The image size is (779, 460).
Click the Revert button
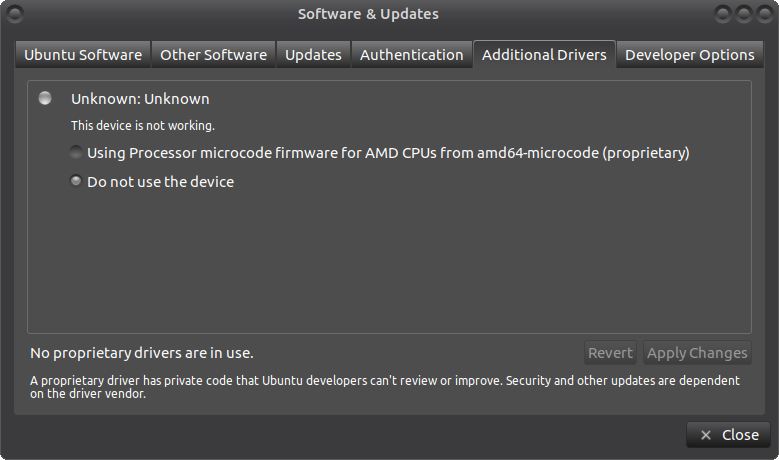pyautogui.click(x=610, y=353)
